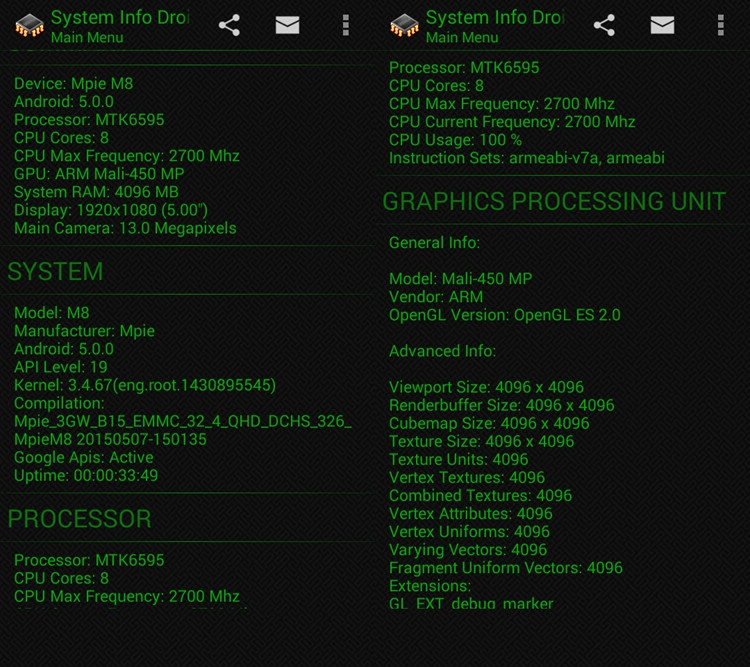750x667 pixels.
Task: Open the three-dot overflow menu in right screen
Action: tap(720, 25)
